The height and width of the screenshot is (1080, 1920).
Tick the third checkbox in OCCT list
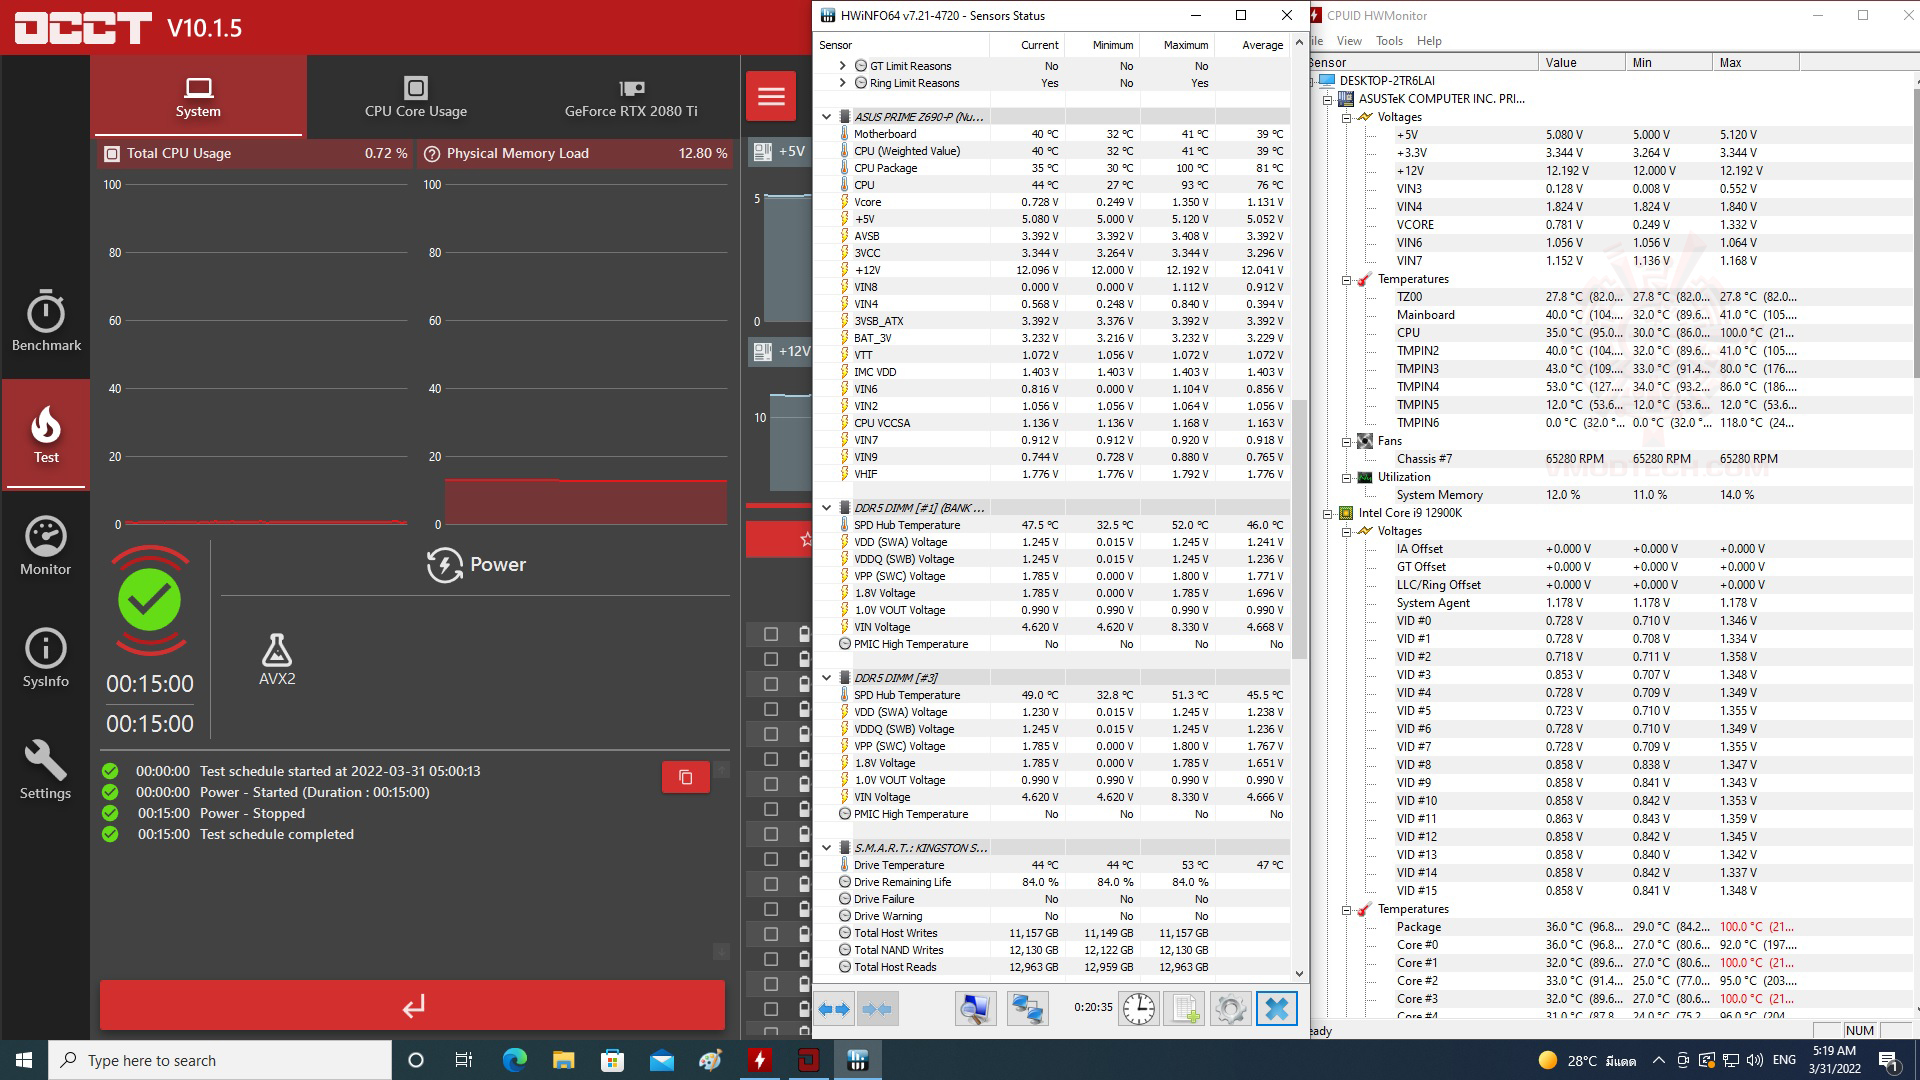[771, 684]
